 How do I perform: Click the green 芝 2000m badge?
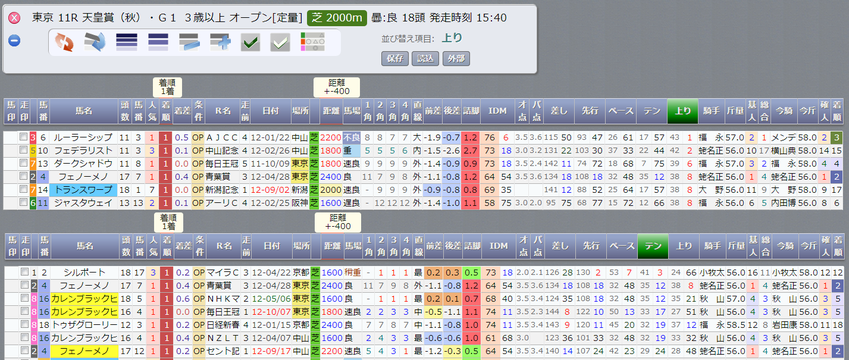(337, 18)
